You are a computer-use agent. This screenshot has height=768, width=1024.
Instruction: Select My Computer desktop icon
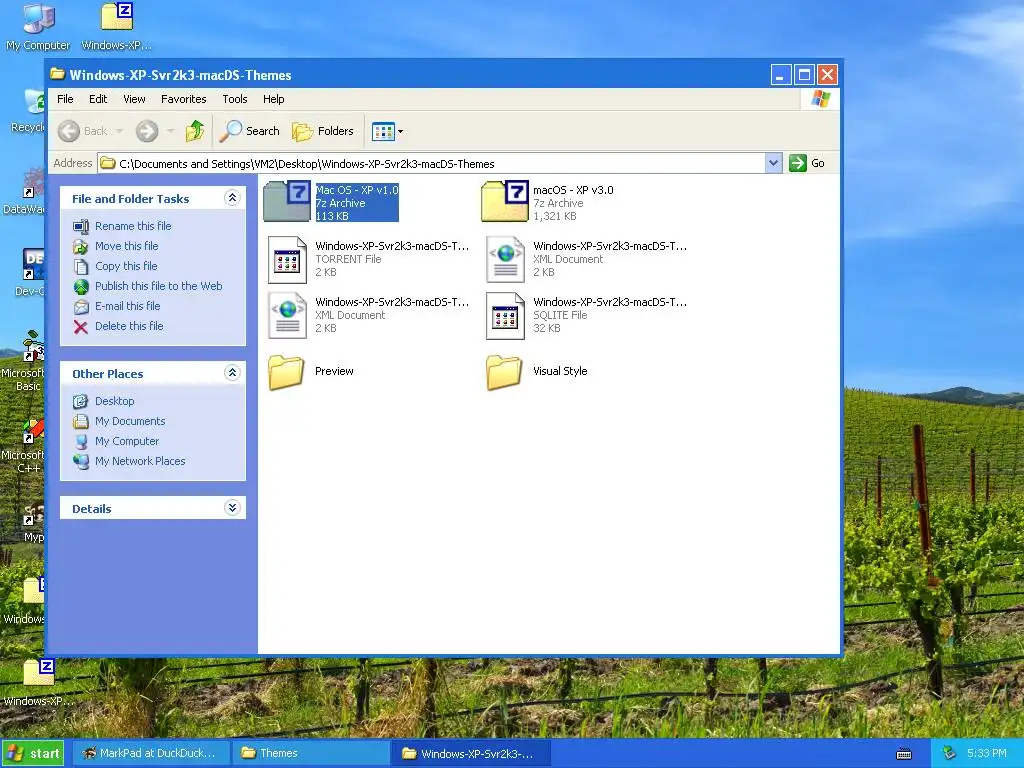click(x=38, y=26)
